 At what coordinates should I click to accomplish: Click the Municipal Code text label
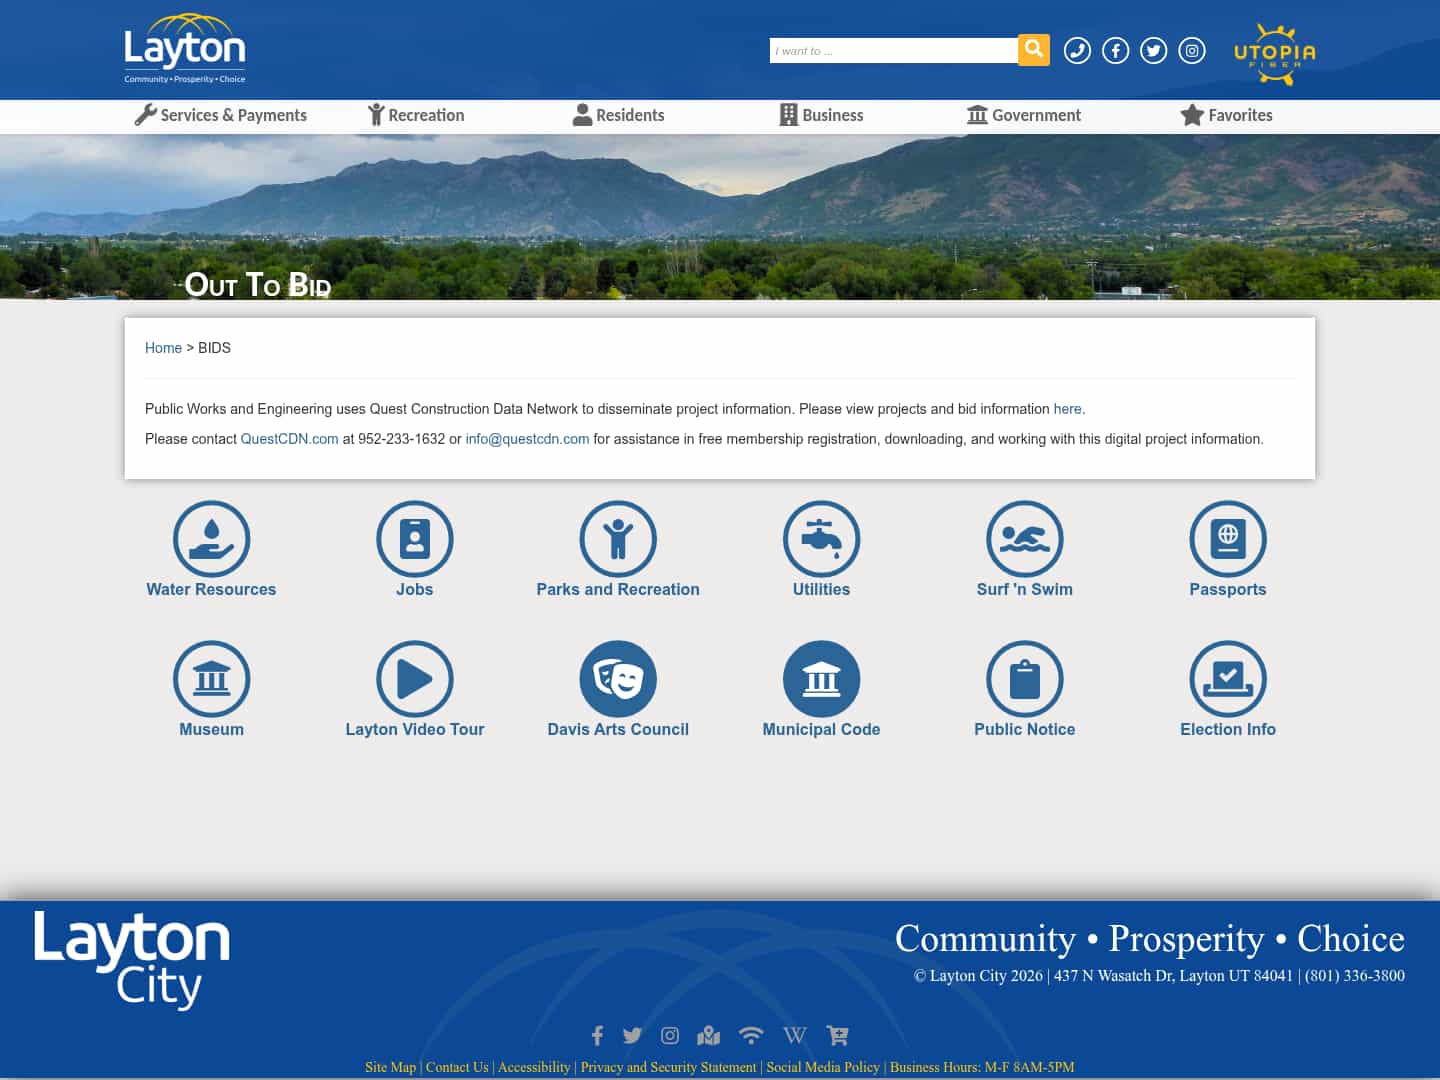(x=821, y=729)
